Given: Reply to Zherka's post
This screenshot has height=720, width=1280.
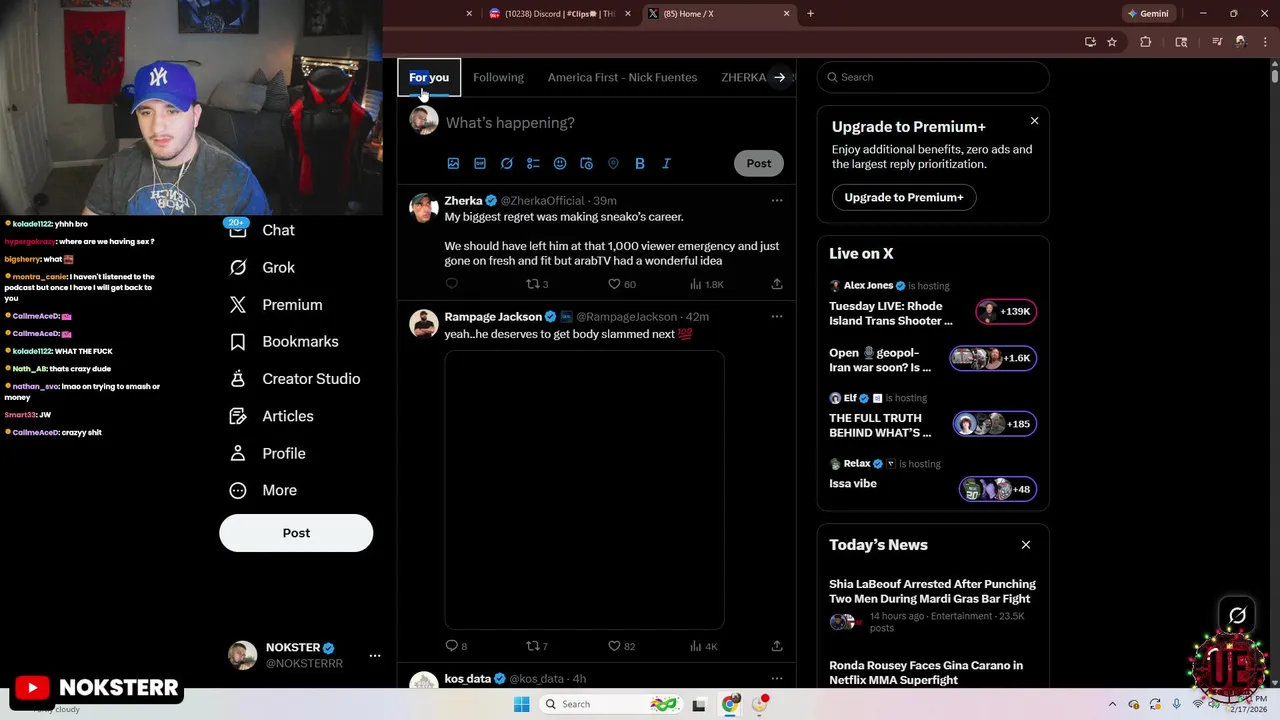Looking at the screenshot, I should point(451,284).
